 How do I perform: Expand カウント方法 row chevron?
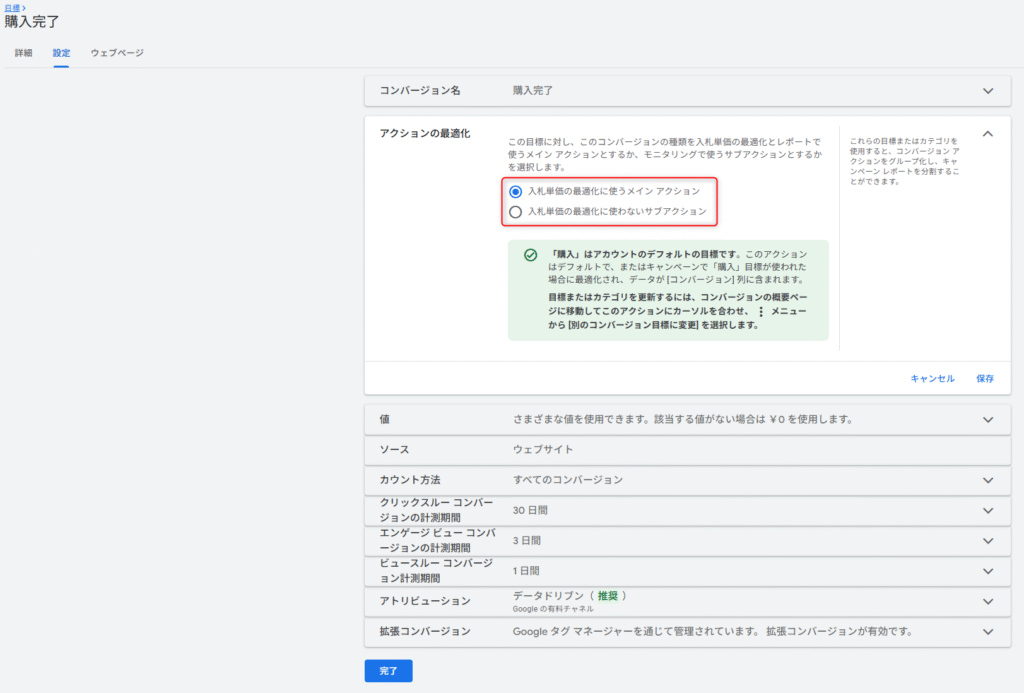pyautogui.click(x=987, y=480)
